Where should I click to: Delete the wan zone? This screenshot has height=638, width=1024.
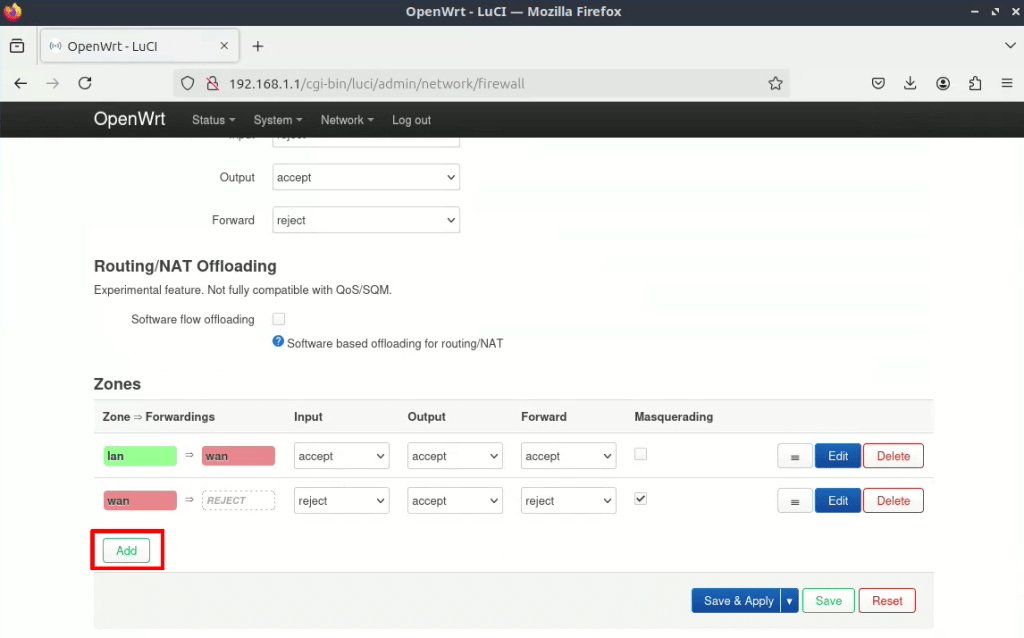[893, 501]
